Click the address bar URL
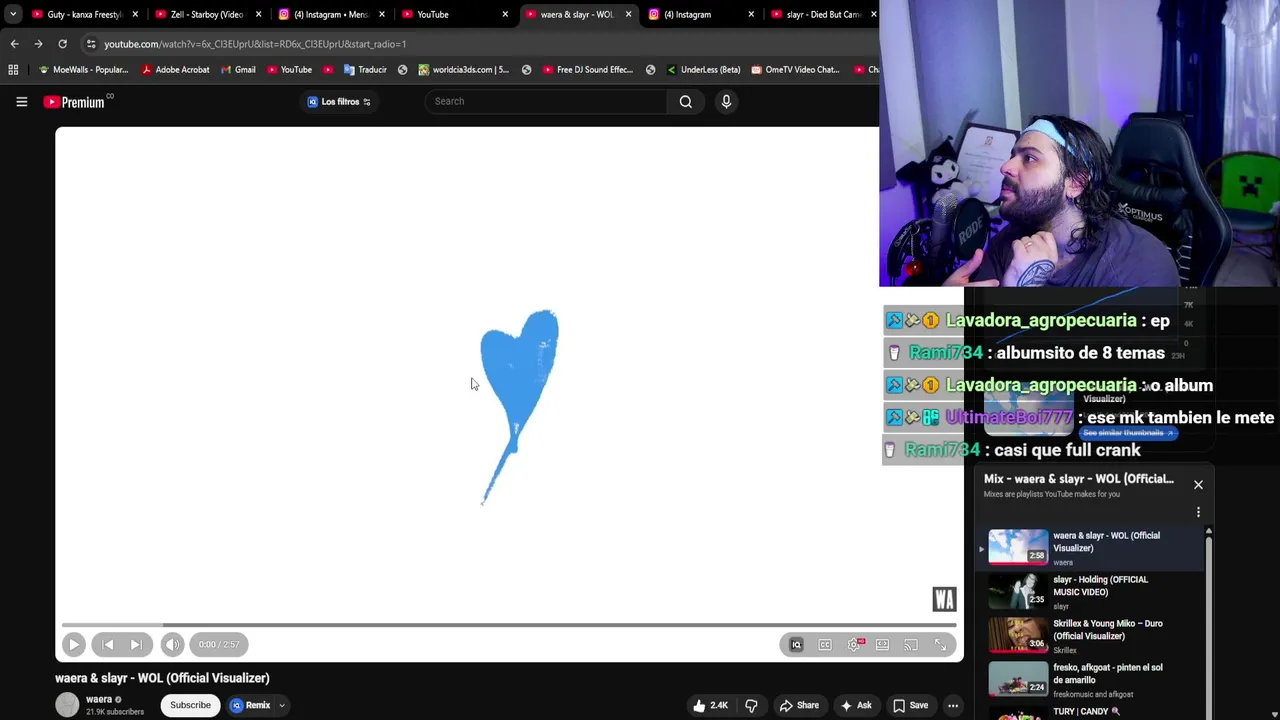 255,44
